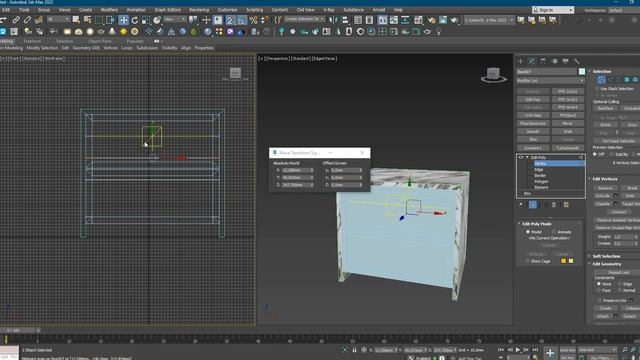Open the project path dropdown in toolbar
Screen dimensions: 640x360
[x=489, y=20]
